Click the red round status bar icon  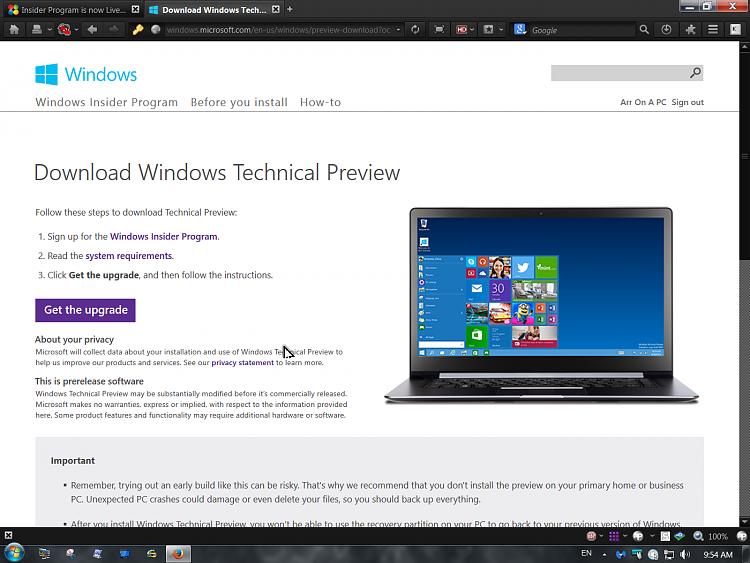(x=591, y=536)
